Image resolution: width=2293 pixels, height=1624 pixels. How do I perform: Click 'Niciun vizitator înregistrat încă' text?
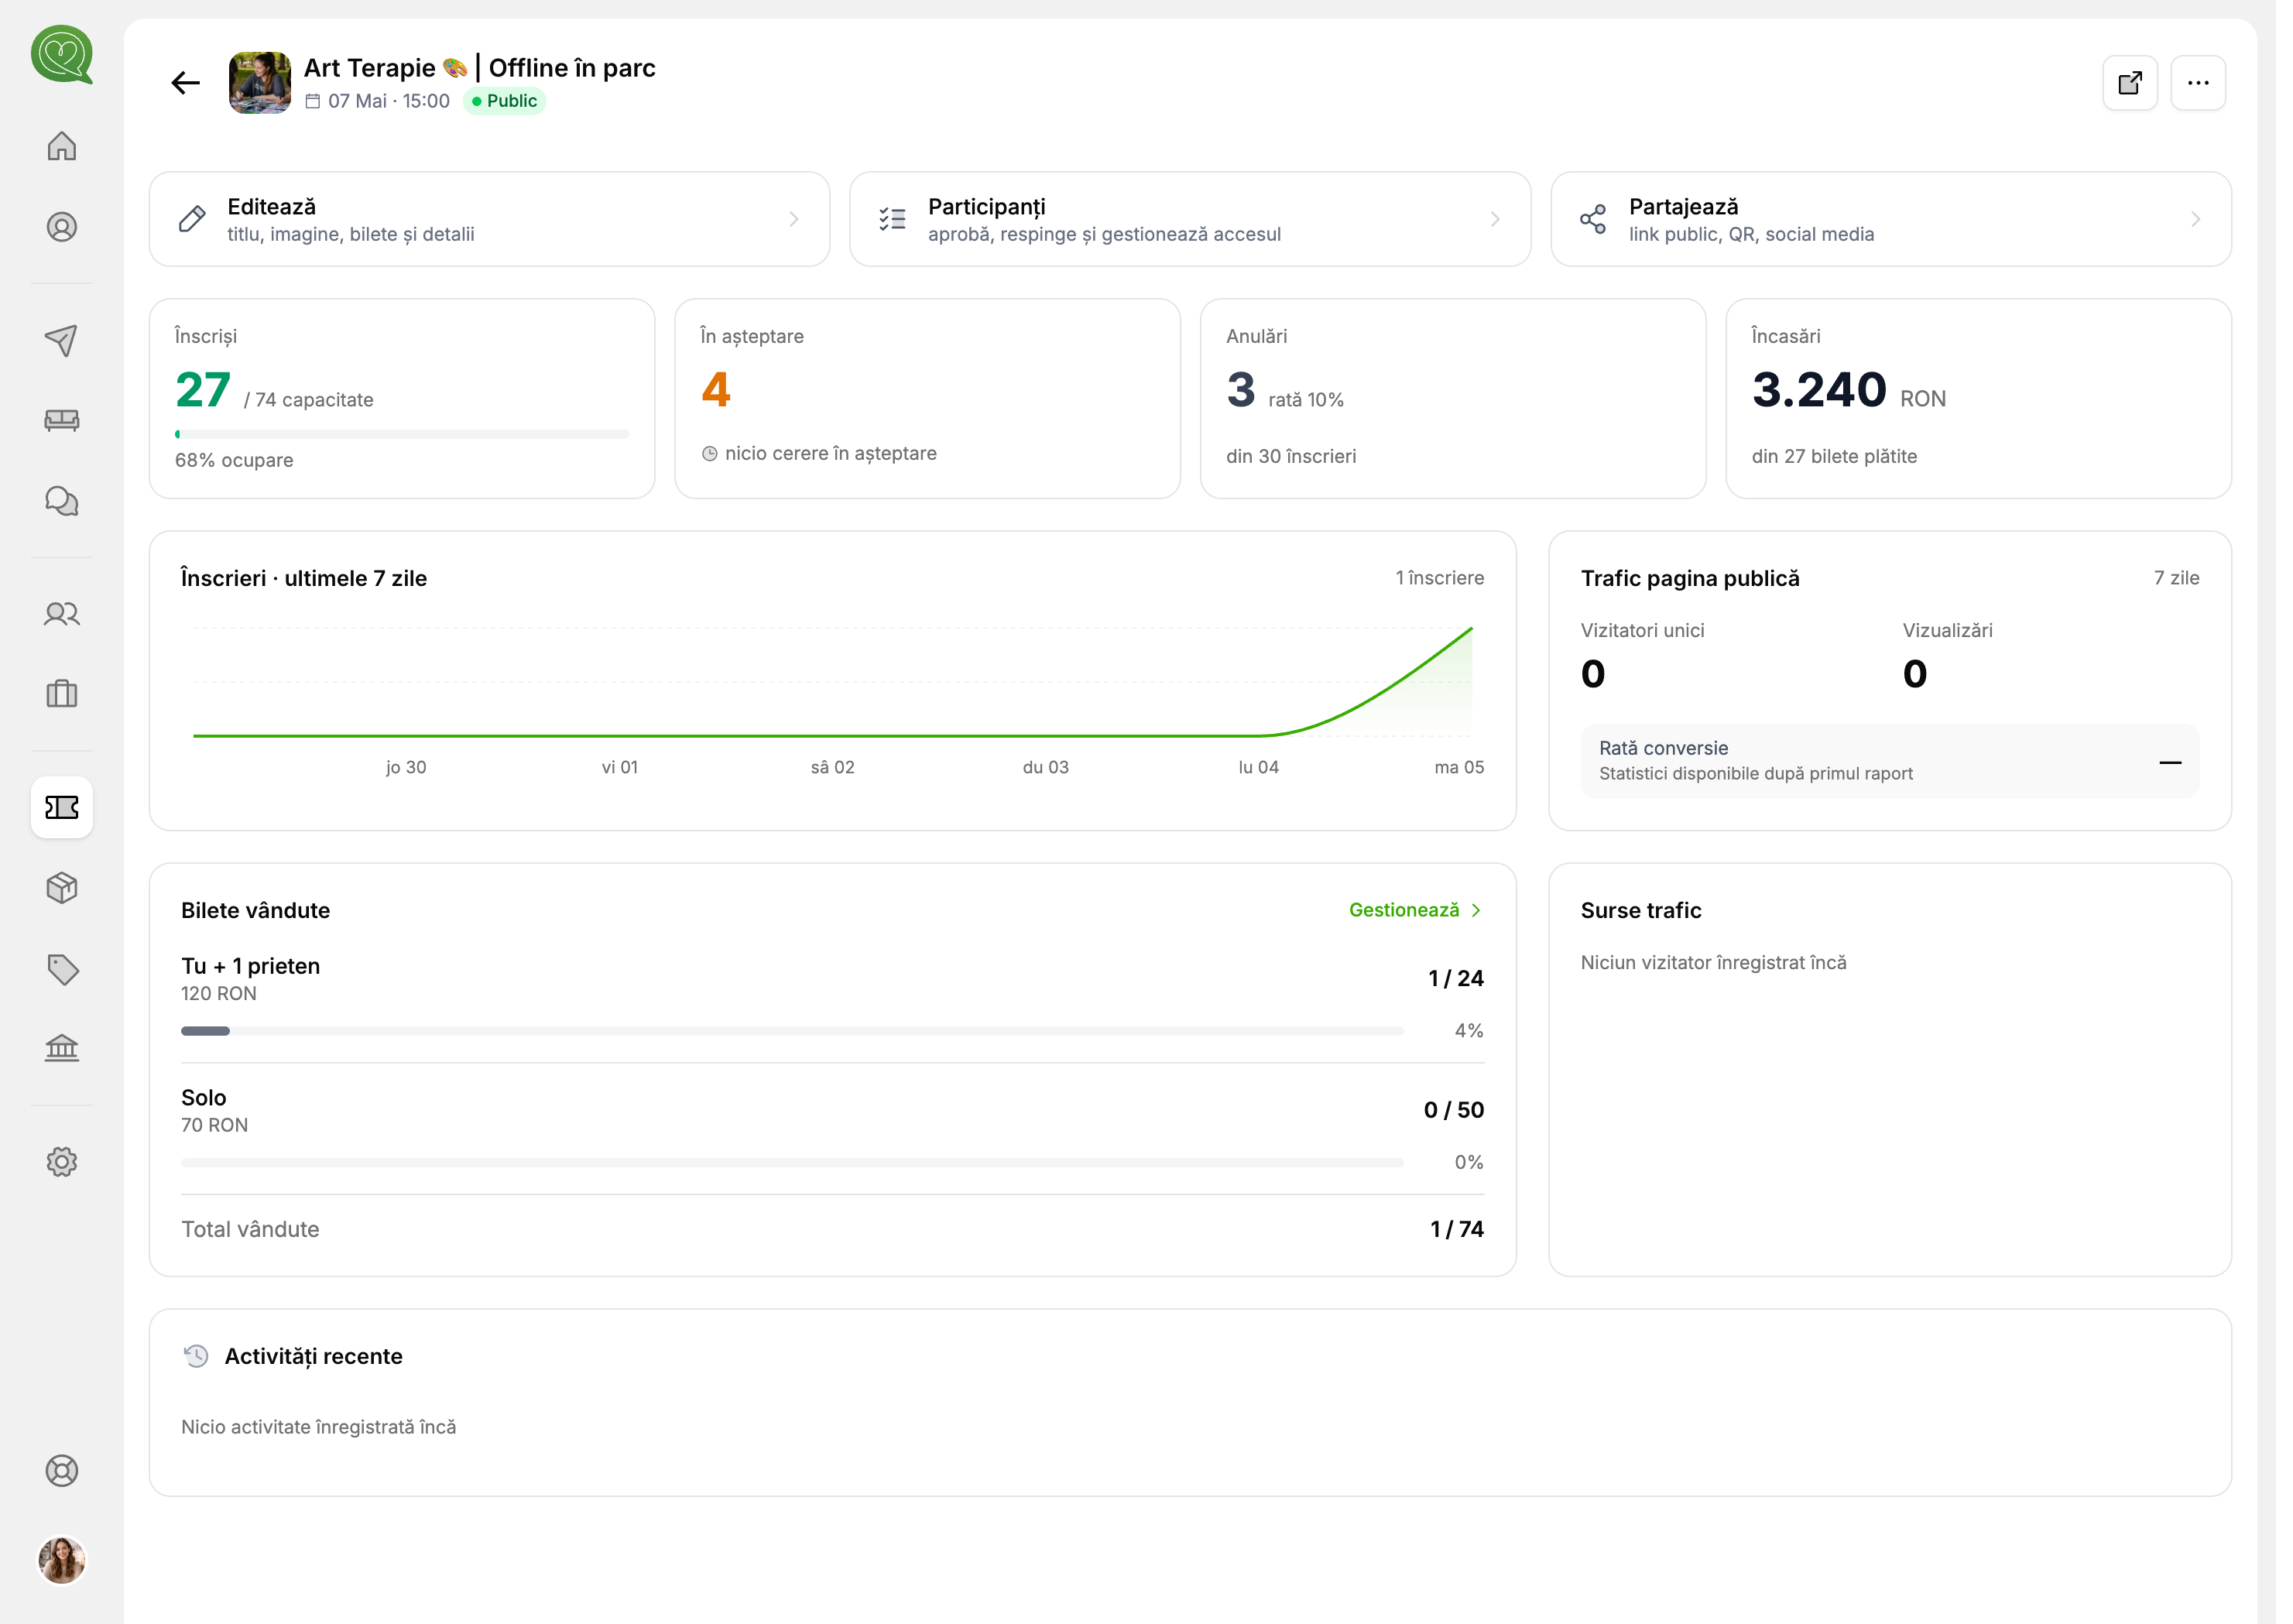tap(1714, 963)
